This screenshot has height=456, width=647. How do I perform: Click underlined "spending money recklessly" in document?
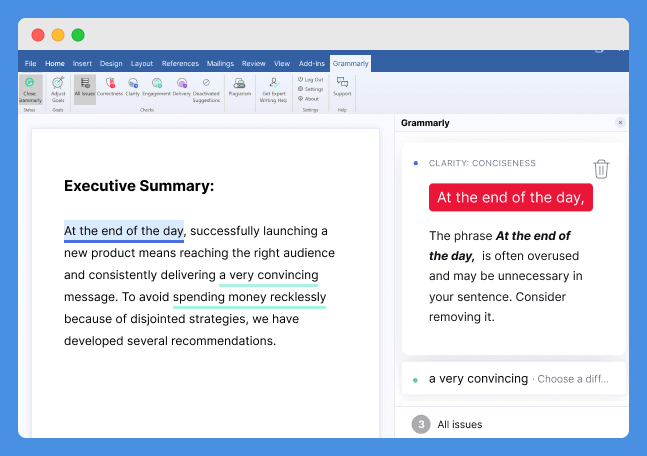coord(249,297)
